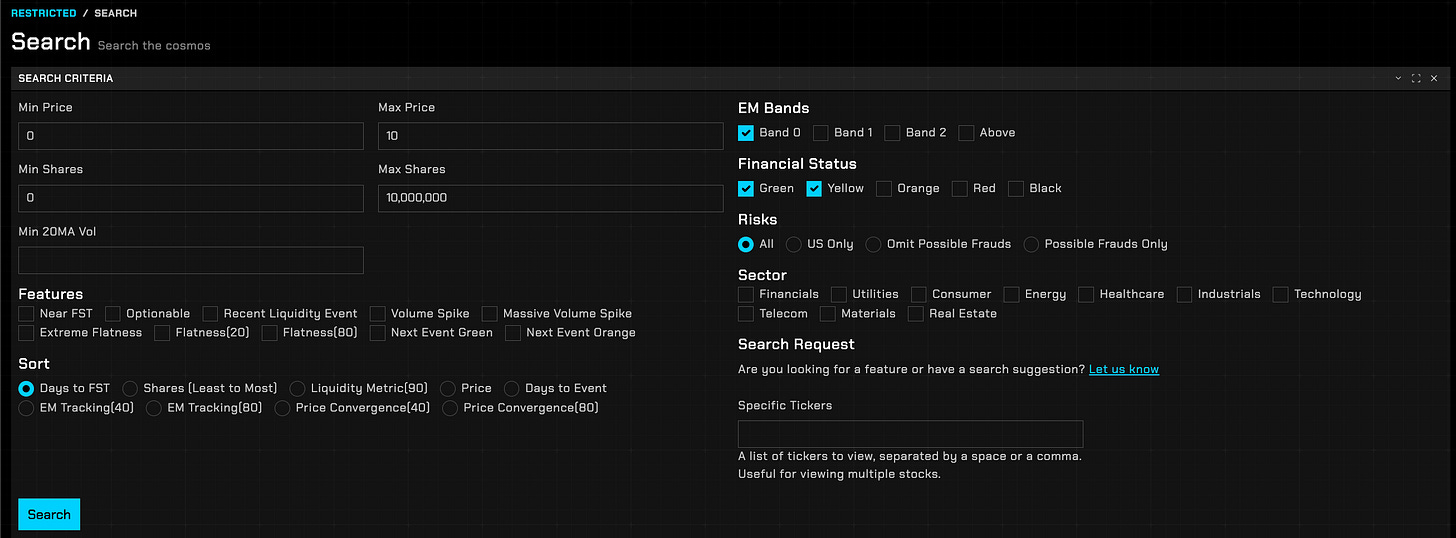
Task: Uncheck Green financial status
Action: [746, 189]
